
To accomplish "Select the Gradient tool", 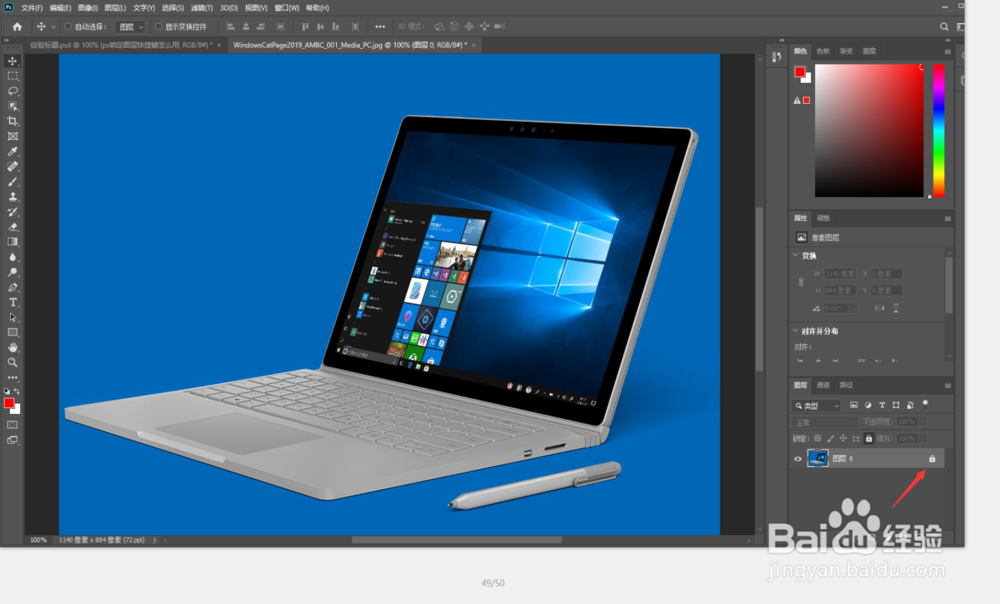I will point(12,242).
